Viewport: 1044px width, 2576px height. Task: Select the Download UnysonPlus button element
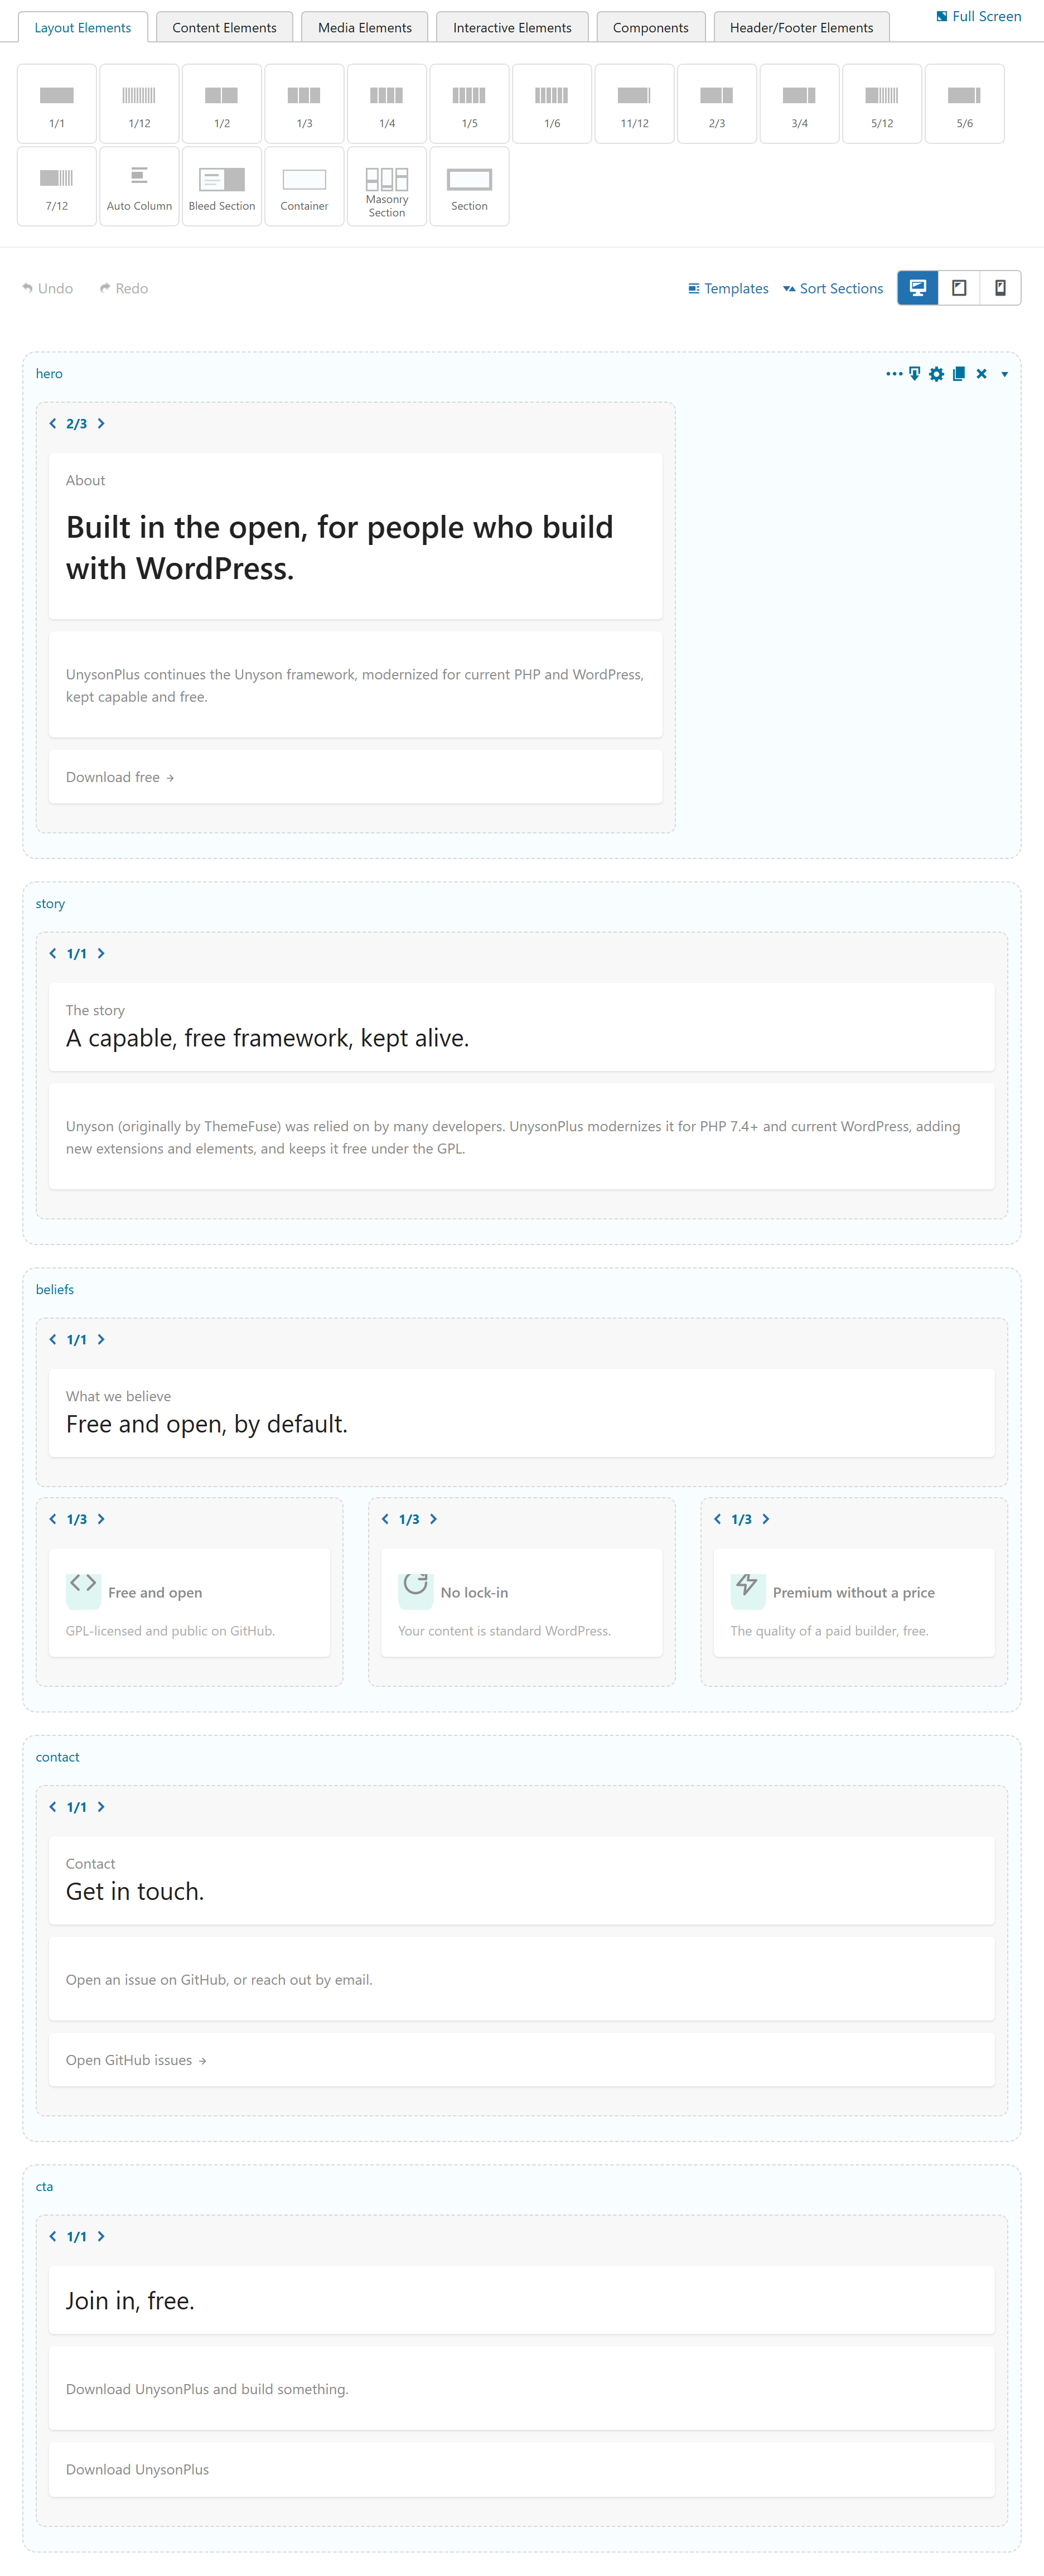[x=522, y=2469]
